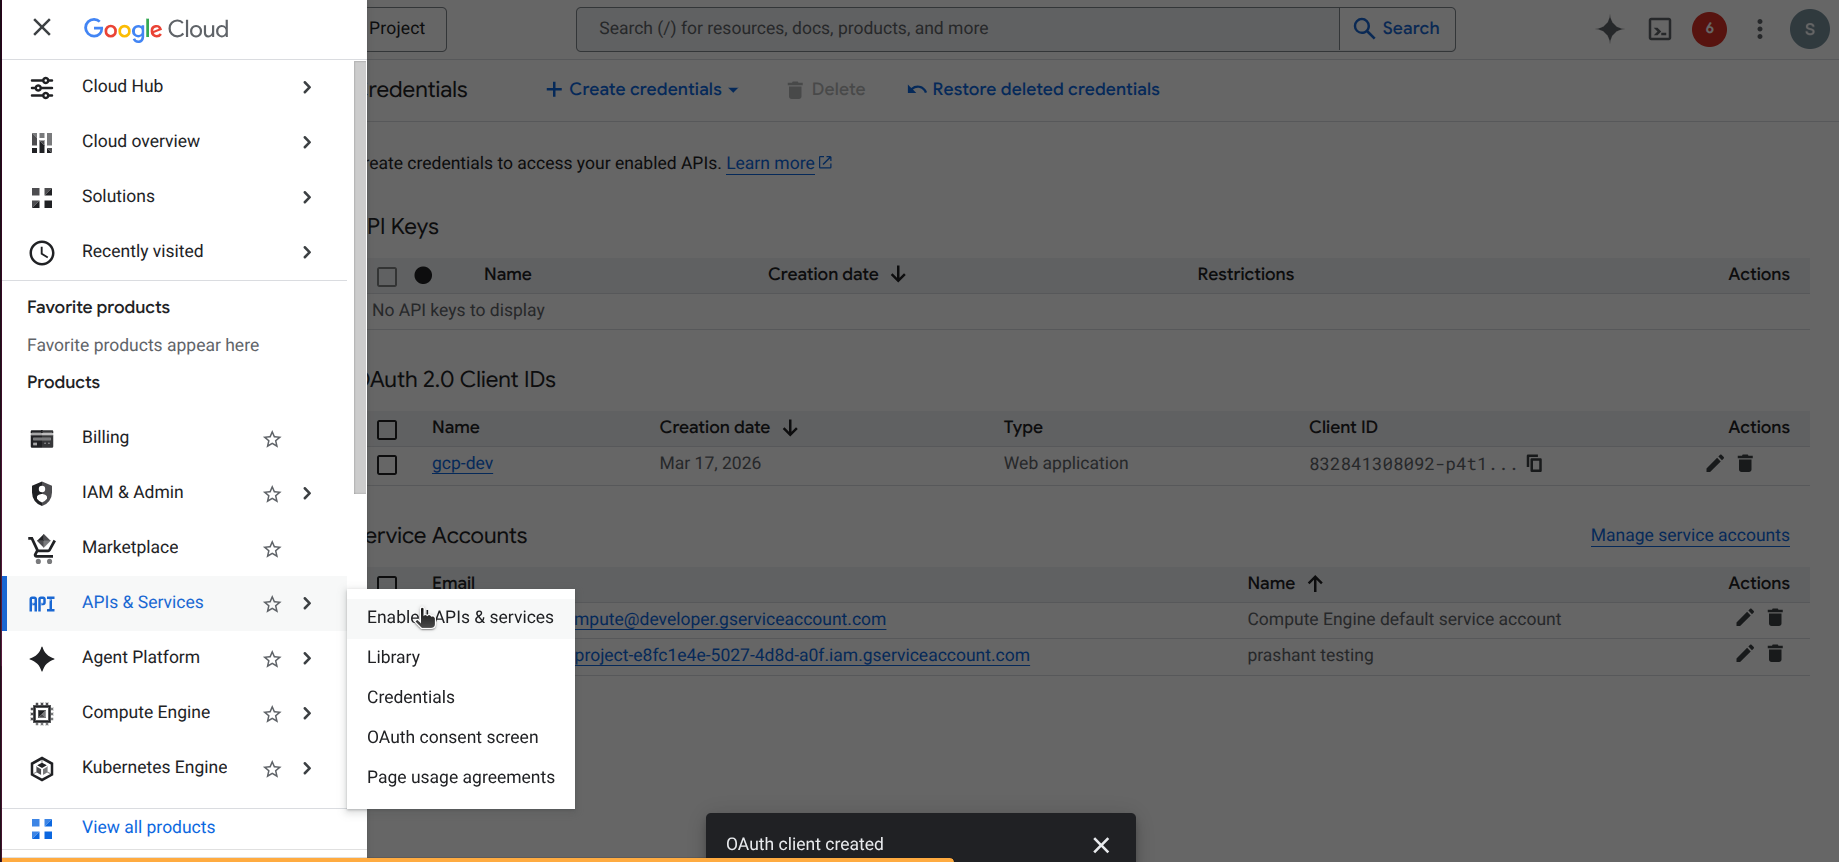Open notifications badge showing 6

[x=1710, y=29]
